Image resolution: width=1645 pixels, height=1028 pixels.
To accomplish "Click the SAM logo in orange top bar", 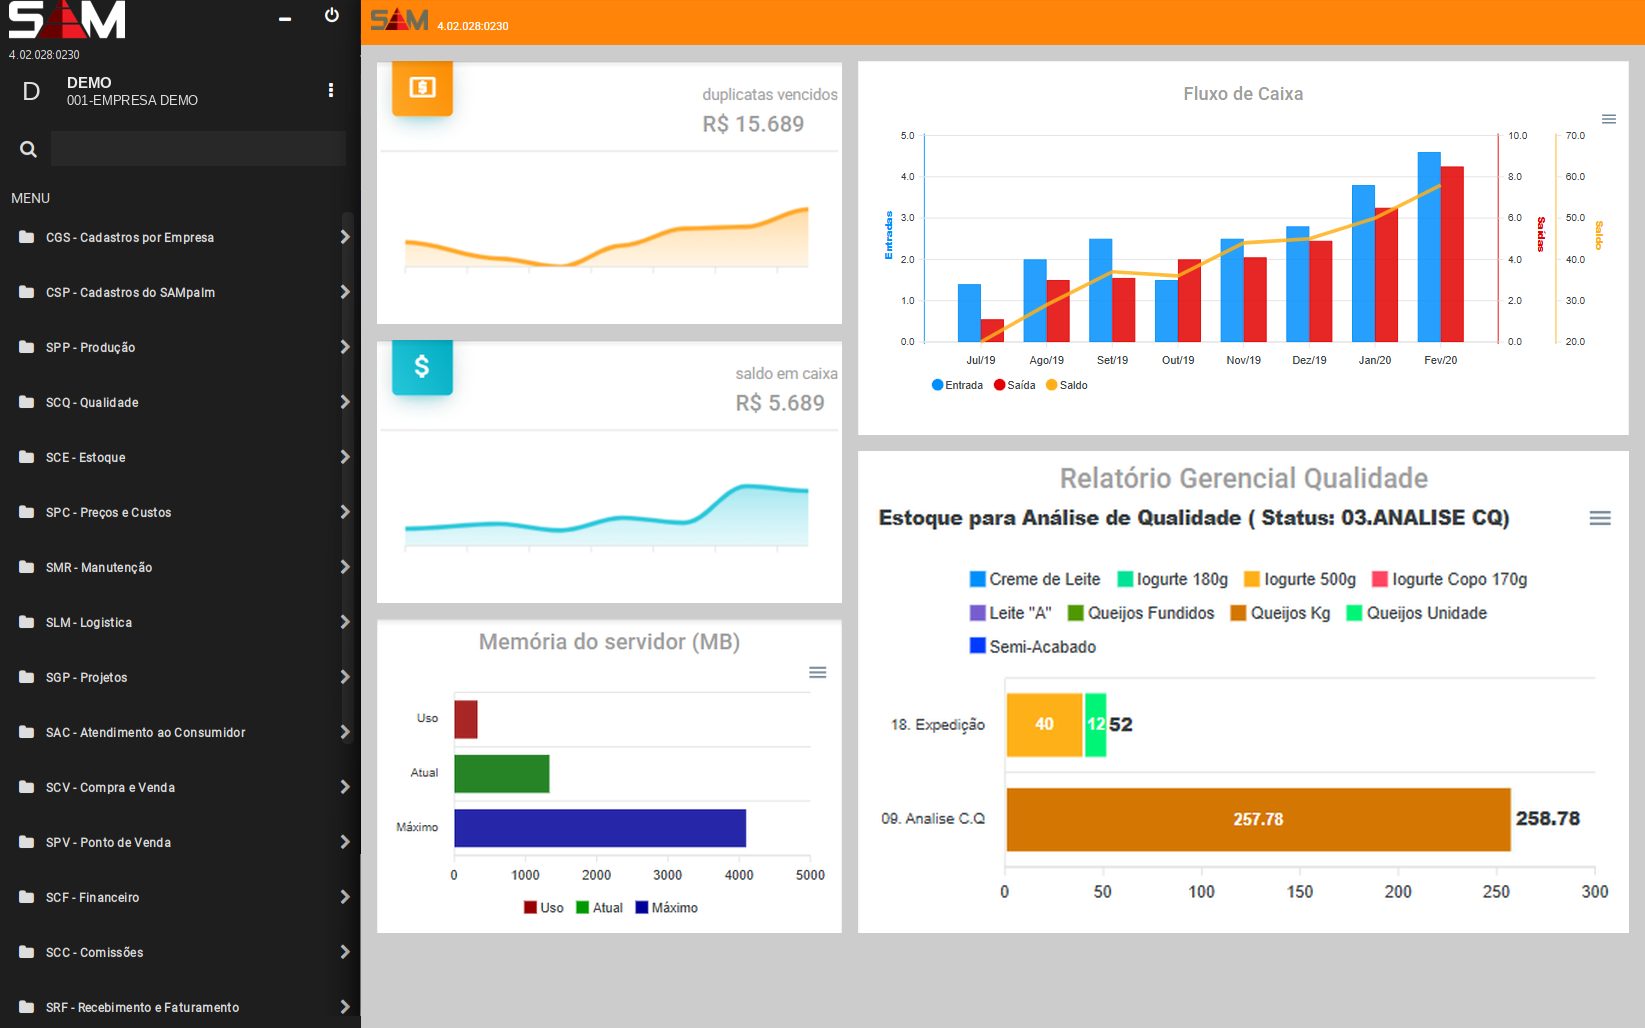I will [x=400, y=20].
